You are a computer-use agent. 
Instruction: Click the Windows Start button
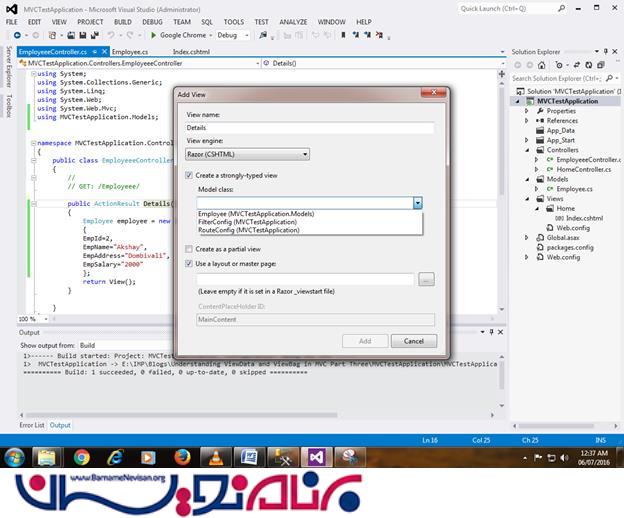click(15, 457)
